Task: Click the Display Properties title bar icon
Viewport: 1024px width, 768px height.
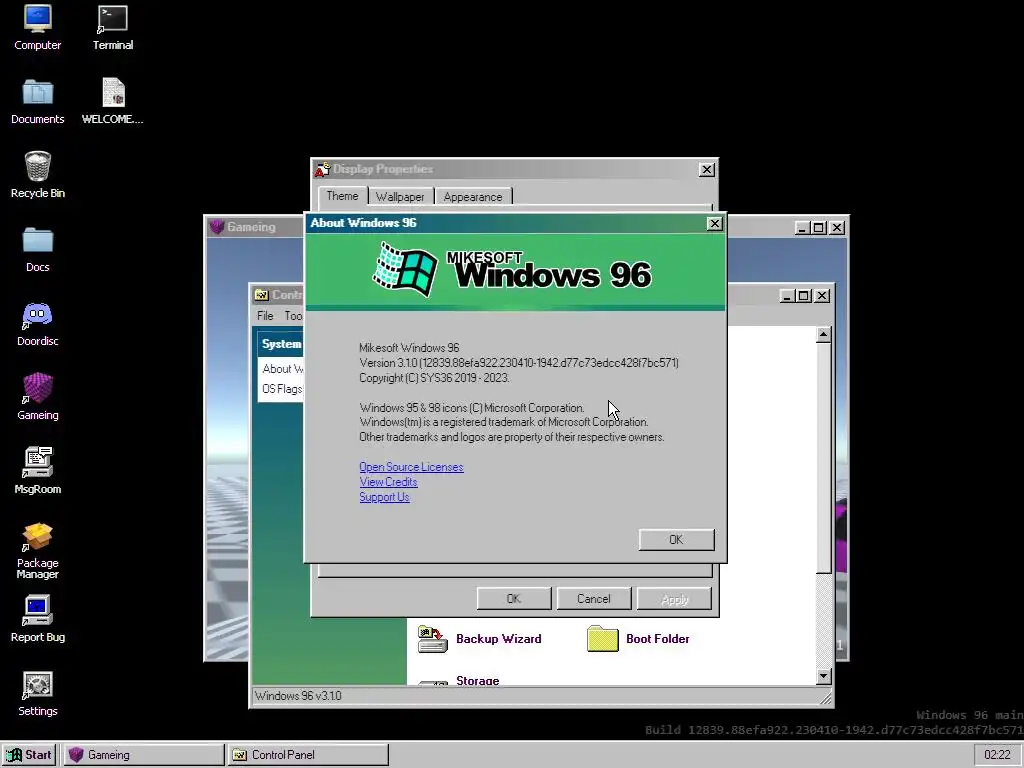Action: click(322, 169)
